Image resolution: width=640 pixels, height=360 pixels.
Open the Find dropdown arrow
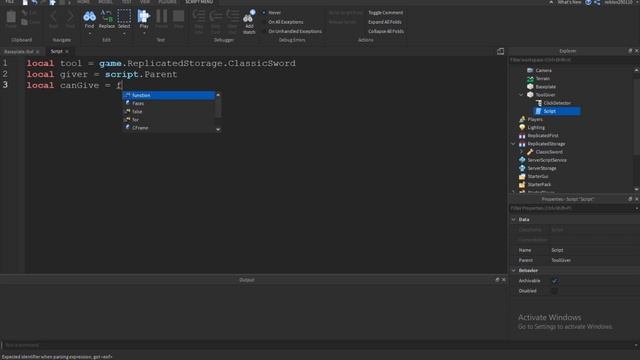(x=89, y=33)
